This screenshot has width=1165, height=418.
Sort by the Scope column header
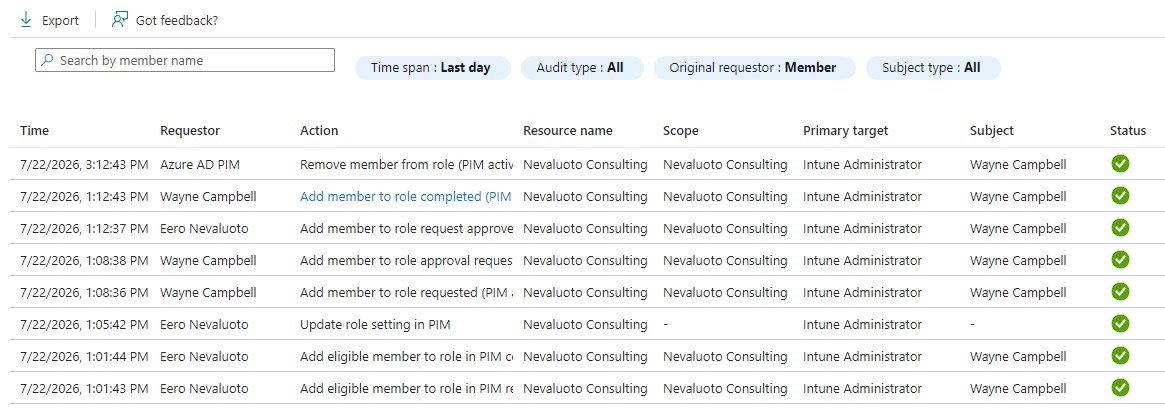(681, 131)
